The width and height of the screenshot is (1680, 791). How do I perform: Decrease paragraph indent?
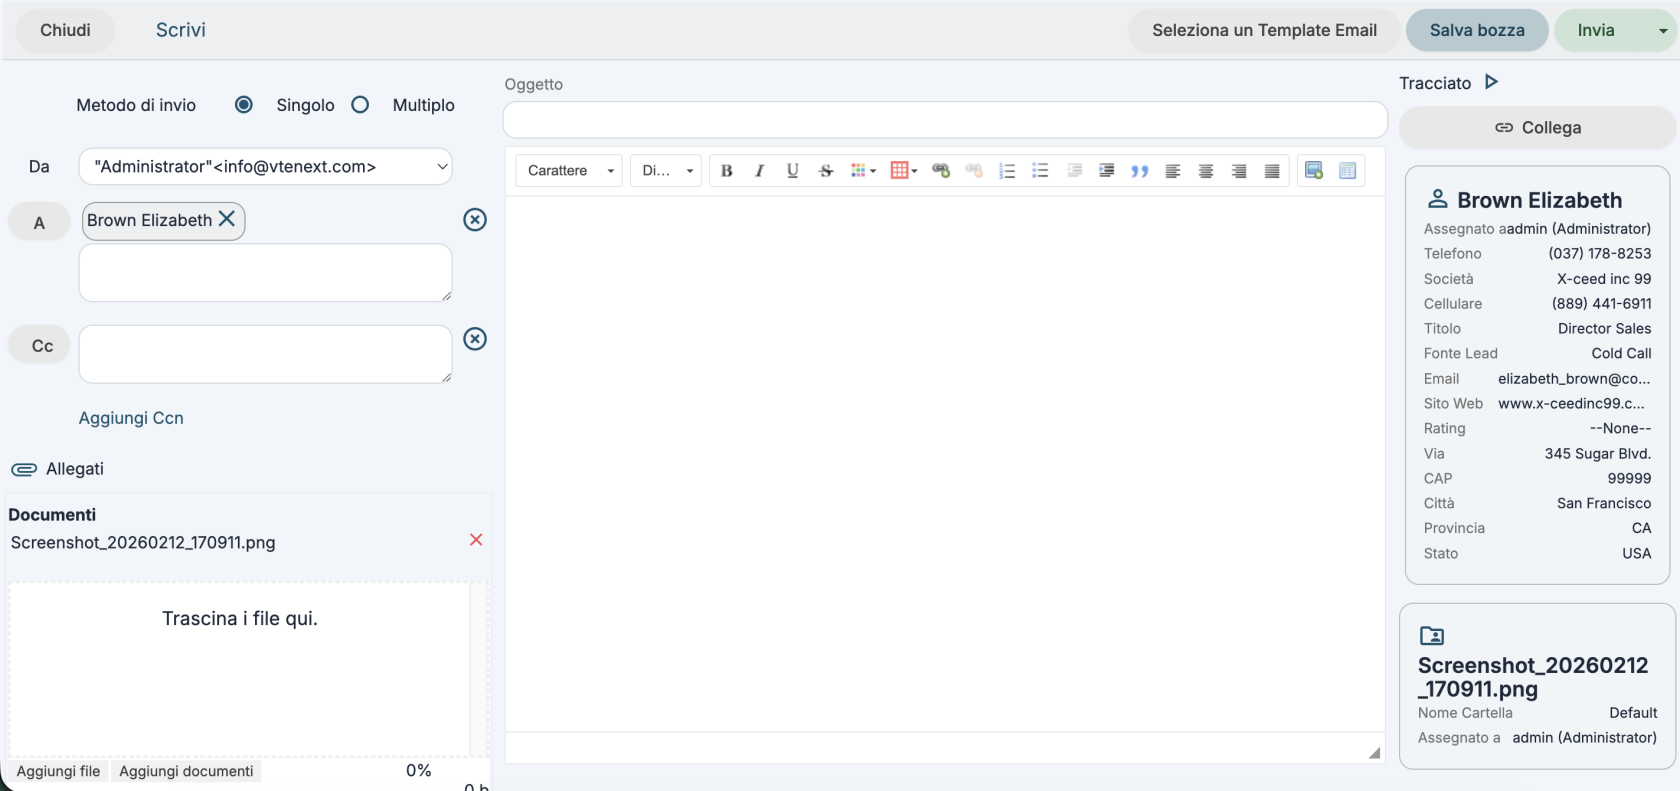[x=1074, y=171]
